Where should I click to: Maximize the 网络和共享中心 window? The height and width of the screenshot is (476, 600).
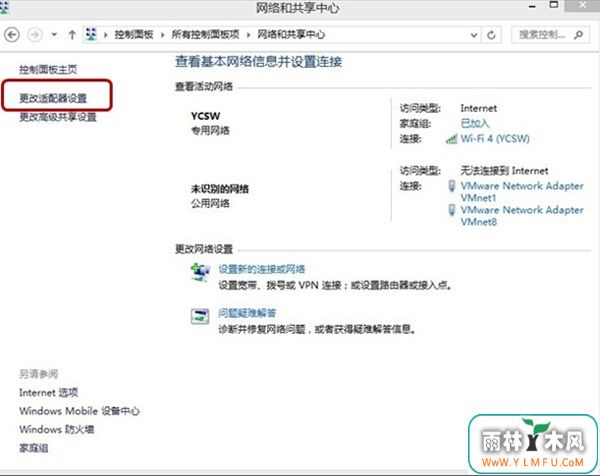click(x=554, y=5)
